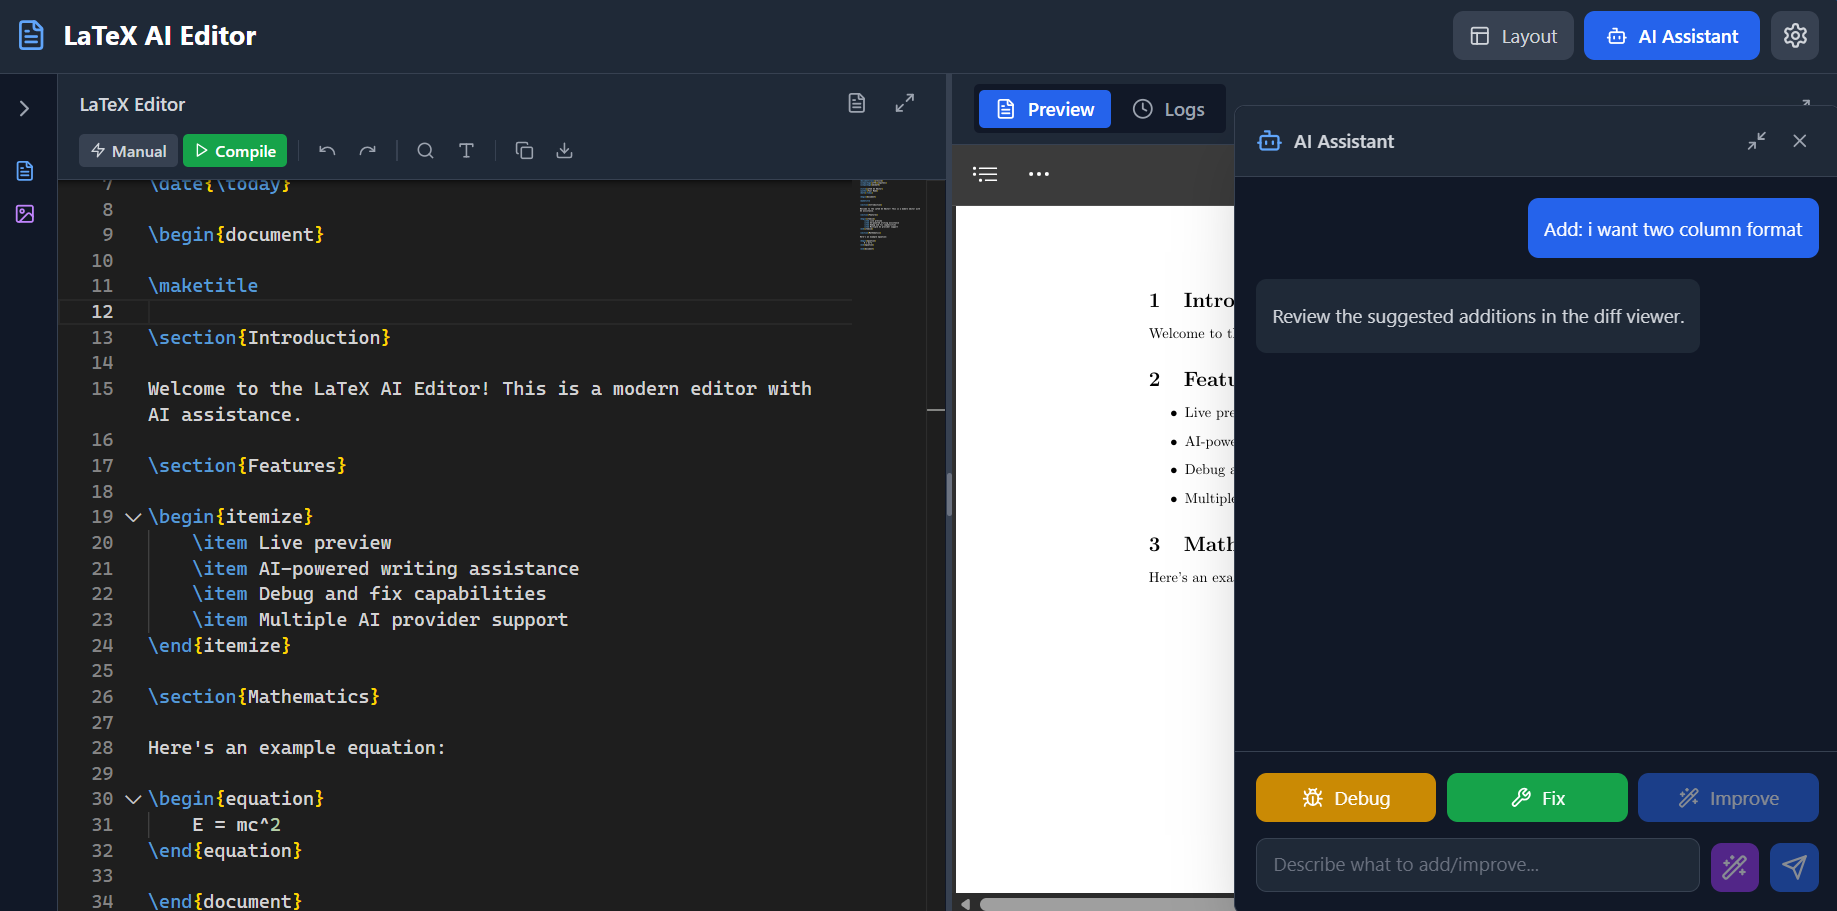Click the undo icon in the editor toolbar
The width and height of the screenshot is (1837, 911).
[x=326, y=150]
